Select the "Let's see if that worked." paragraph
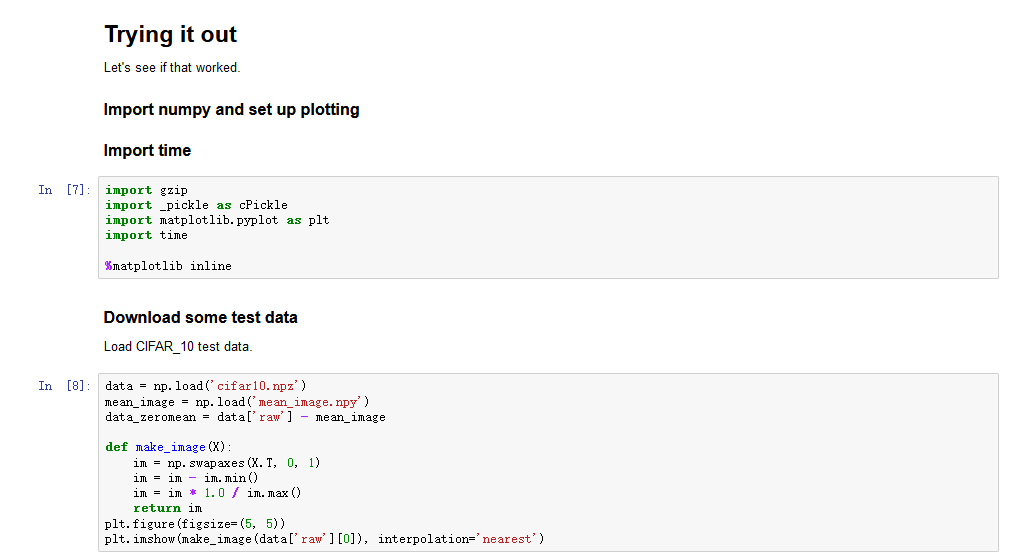The width and height of the screenshot is (1009, 559). point(172,68)
